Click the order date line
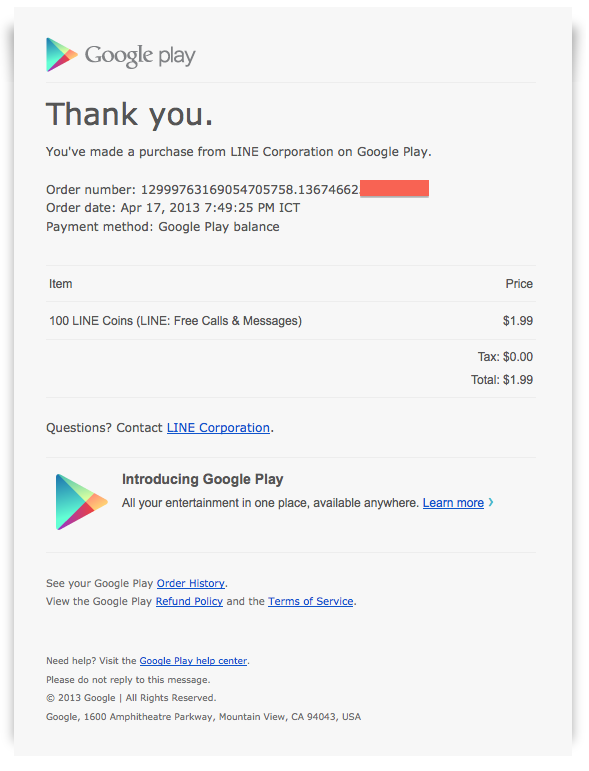This screenshot has height=771, width=589. click(173, 208)
